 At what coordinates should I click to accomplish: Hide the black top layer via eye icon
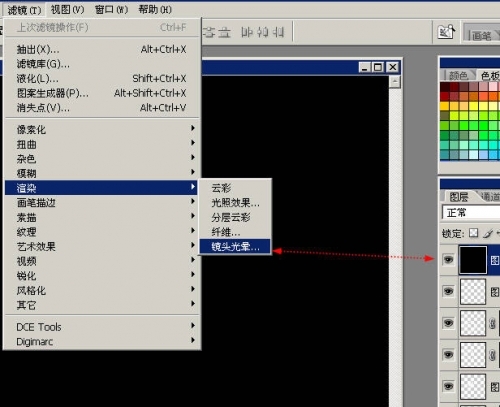point(448,259)
